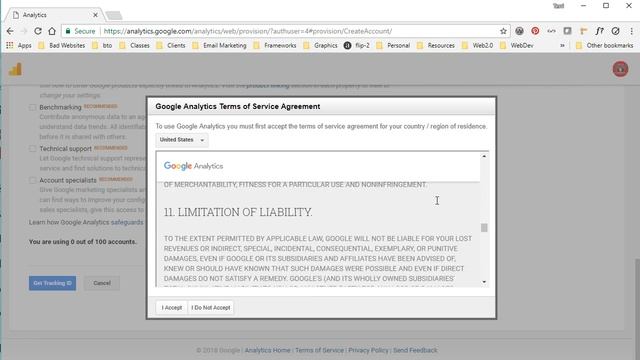Open the flip-2 bookmark
Image resolution: width=640 pixels, height=360 pixels.
pos(357,45)
